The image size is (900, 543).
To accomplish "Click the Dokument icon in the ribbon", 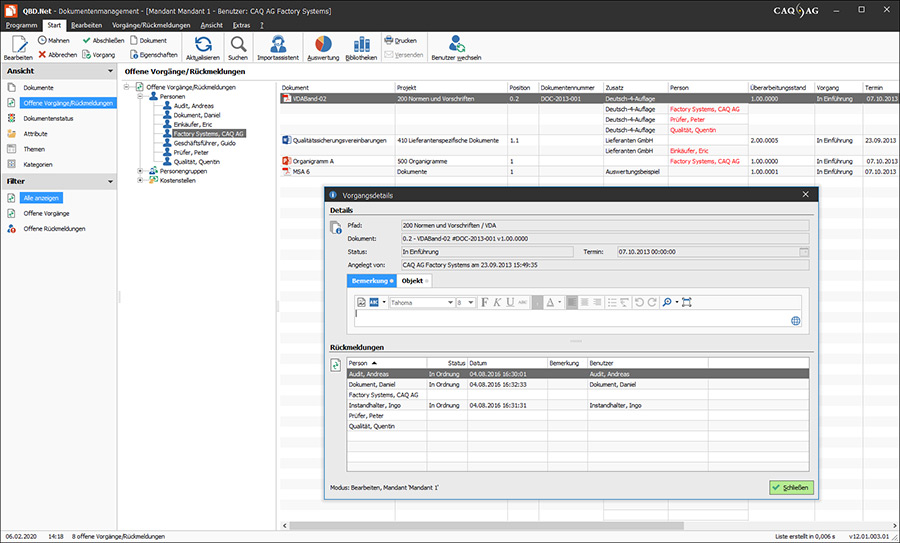I will (134, 40).
